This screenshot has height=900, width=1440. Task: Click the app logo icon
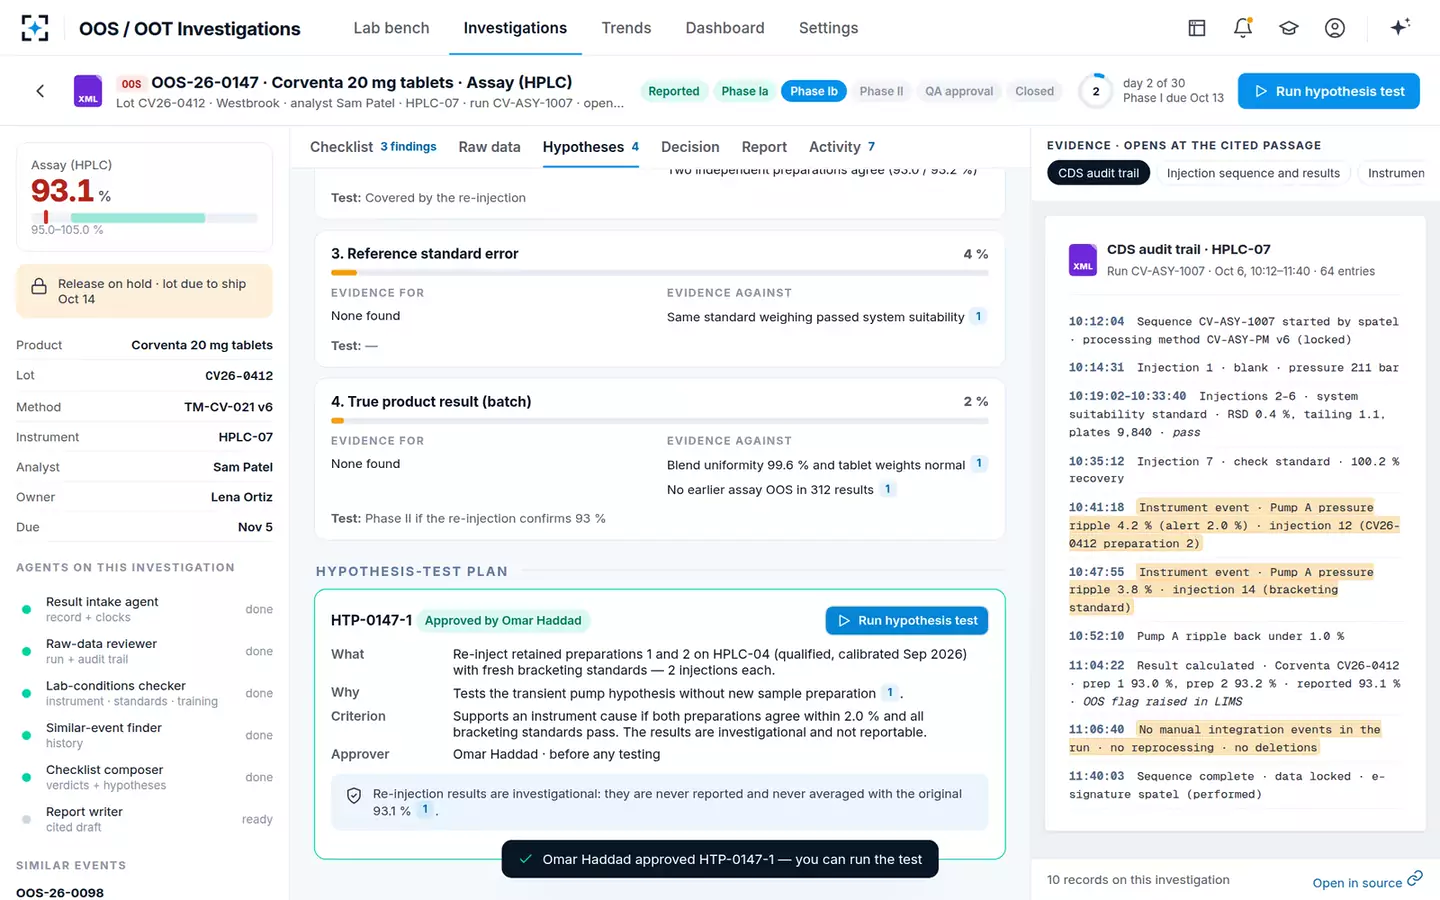[x=35, y=28]
